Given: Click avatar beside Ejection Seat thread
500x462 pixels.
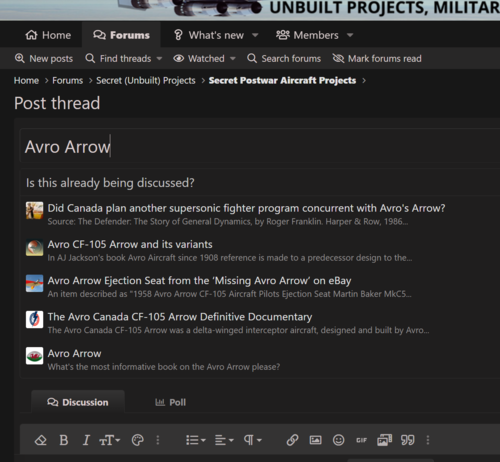Looking at the screenshot, I should pos(35,283).
